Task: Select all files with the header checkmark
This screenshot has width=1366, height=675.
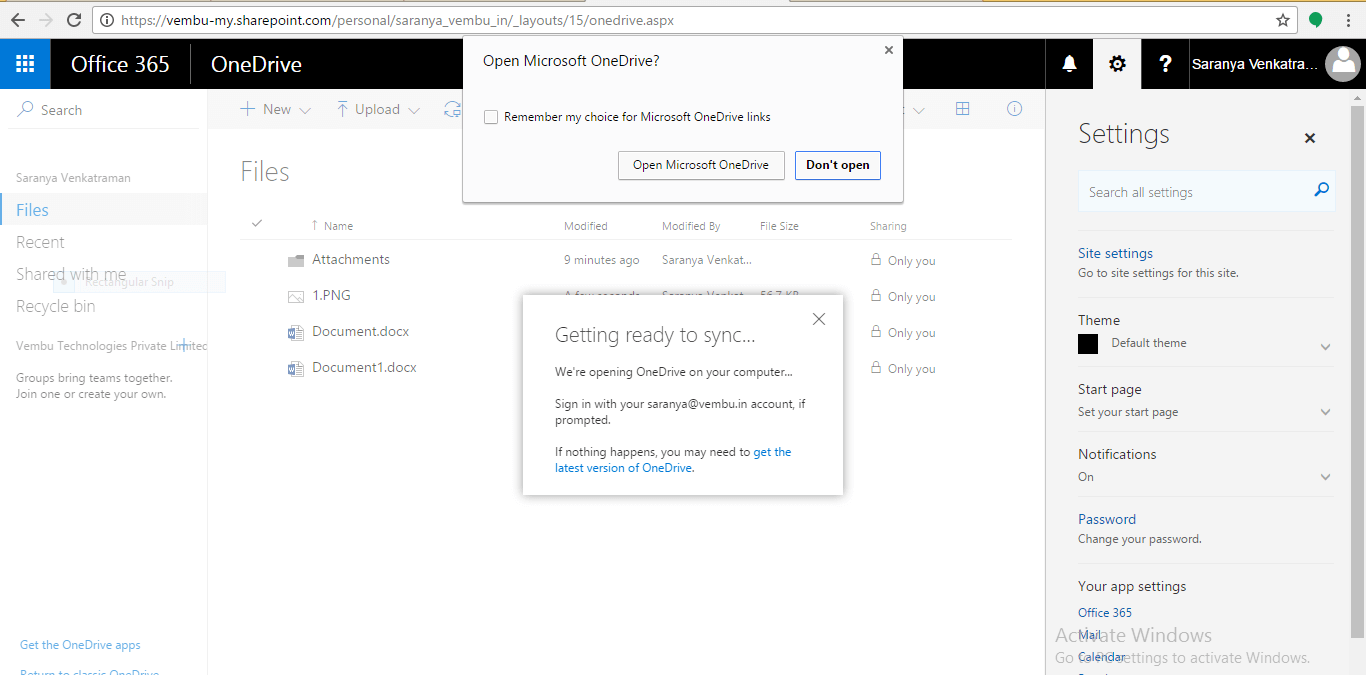Action: 257,223
